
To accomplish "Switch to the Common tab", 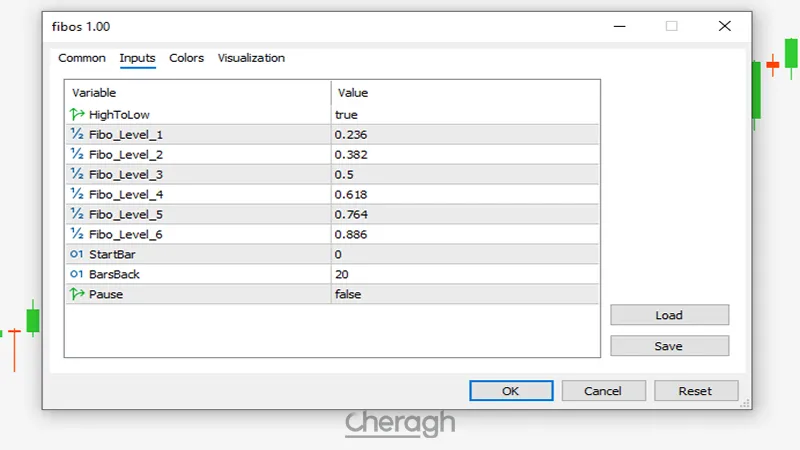I will [82, 58].
